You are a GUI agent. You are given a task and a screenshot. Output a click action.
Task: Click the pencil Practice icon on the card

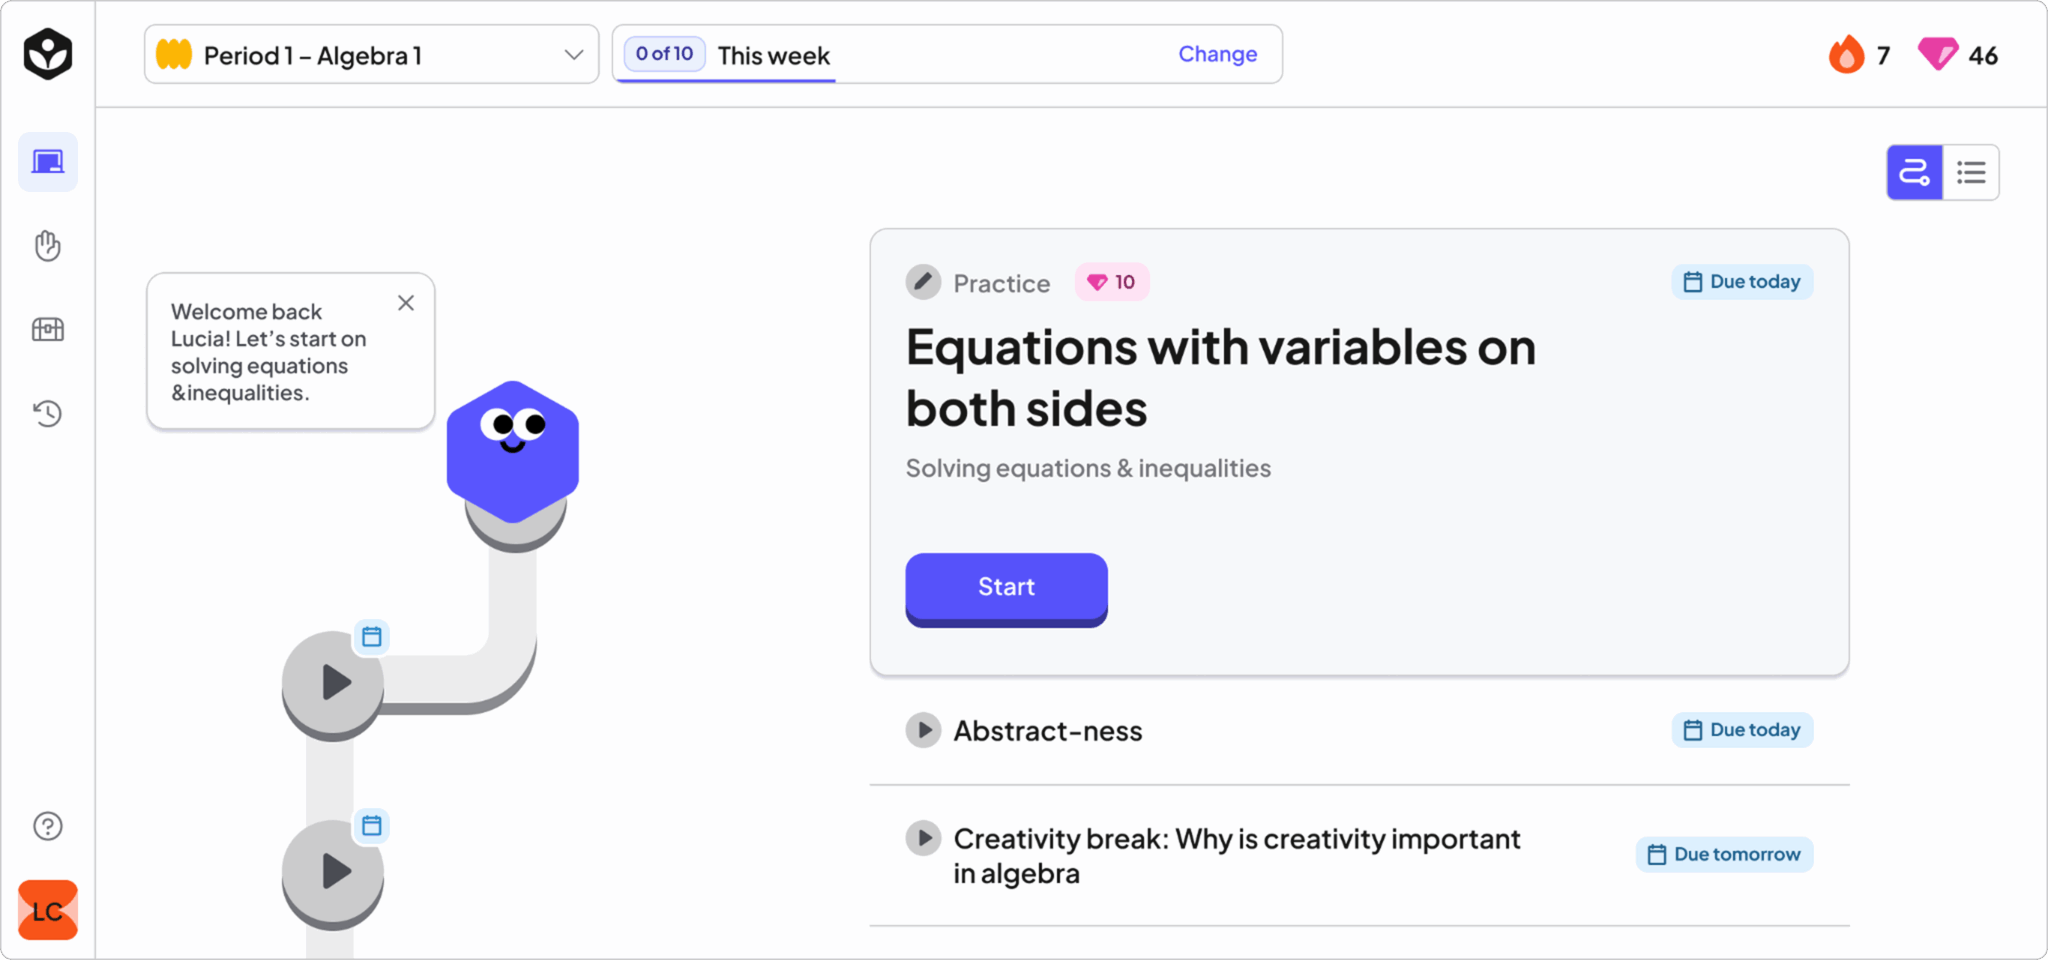coord(923,282)
